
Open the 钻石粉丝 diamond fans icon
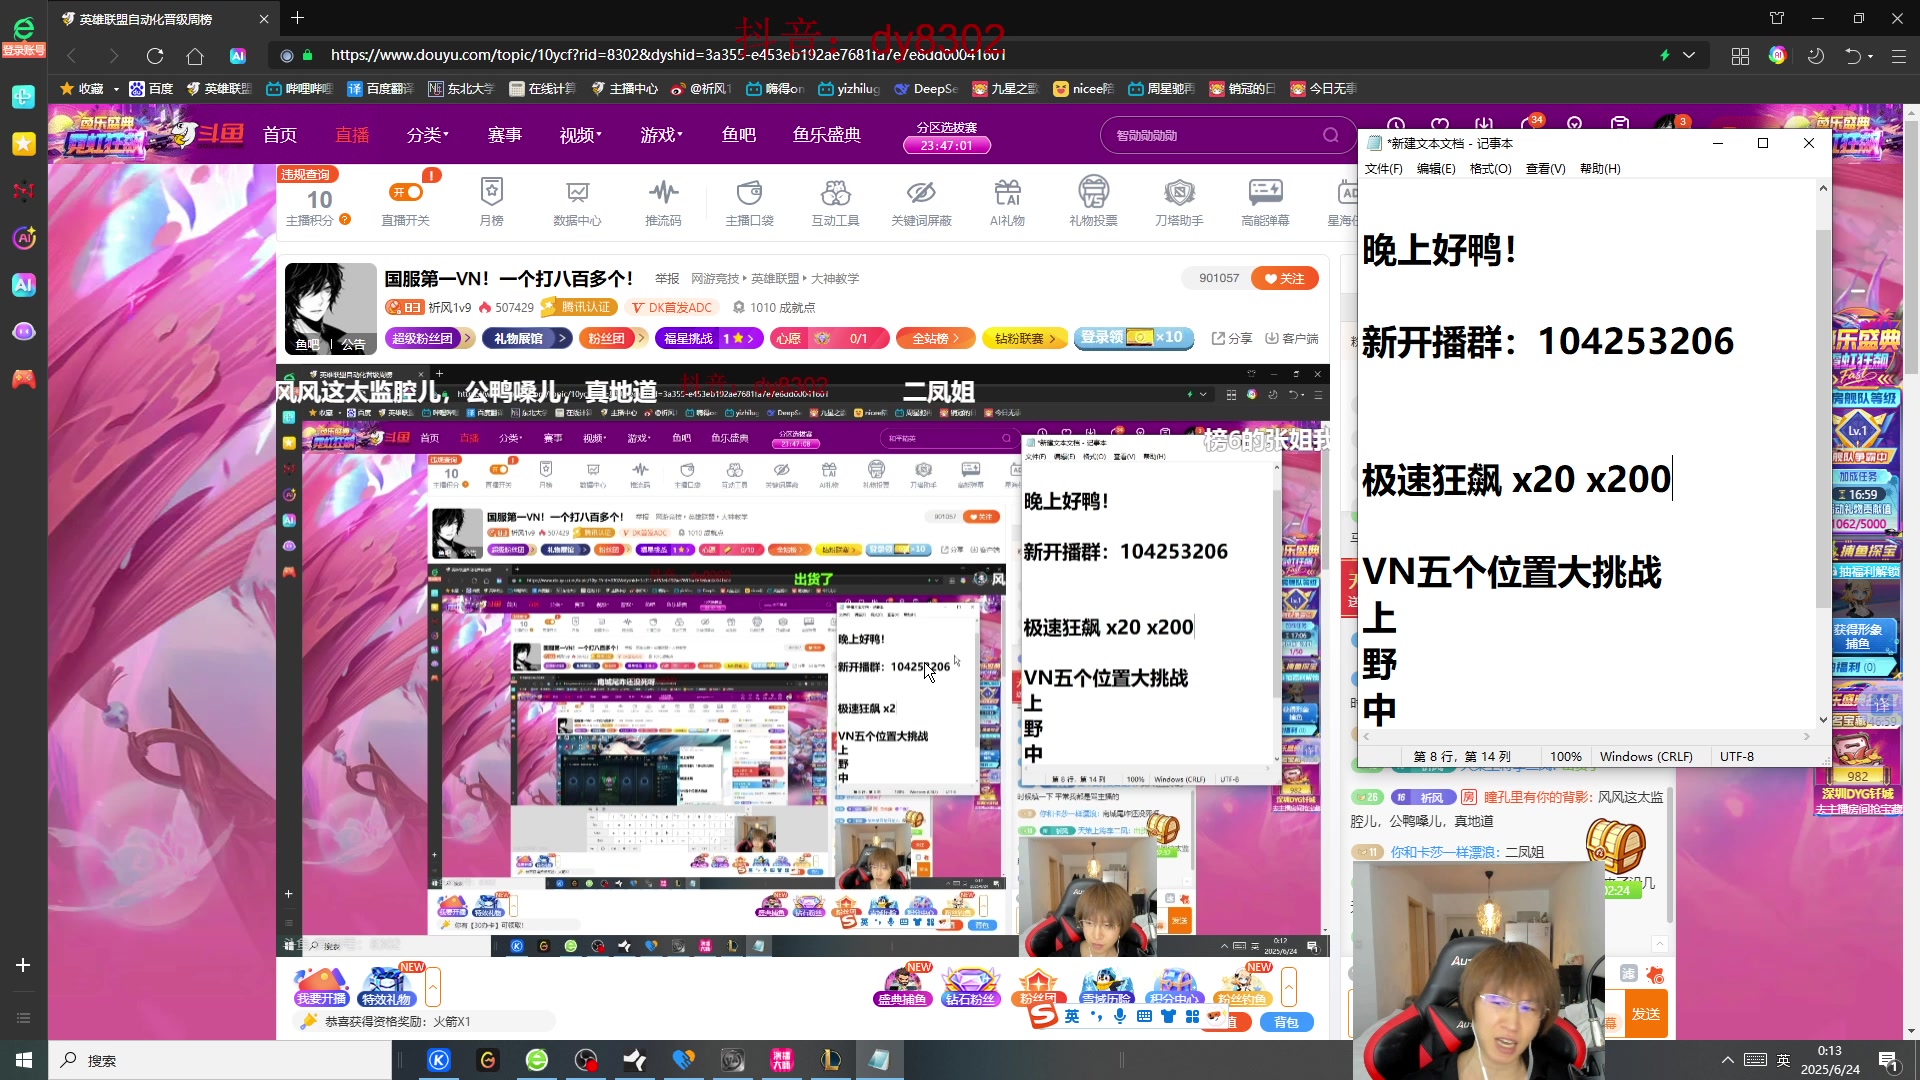[970, 986]
